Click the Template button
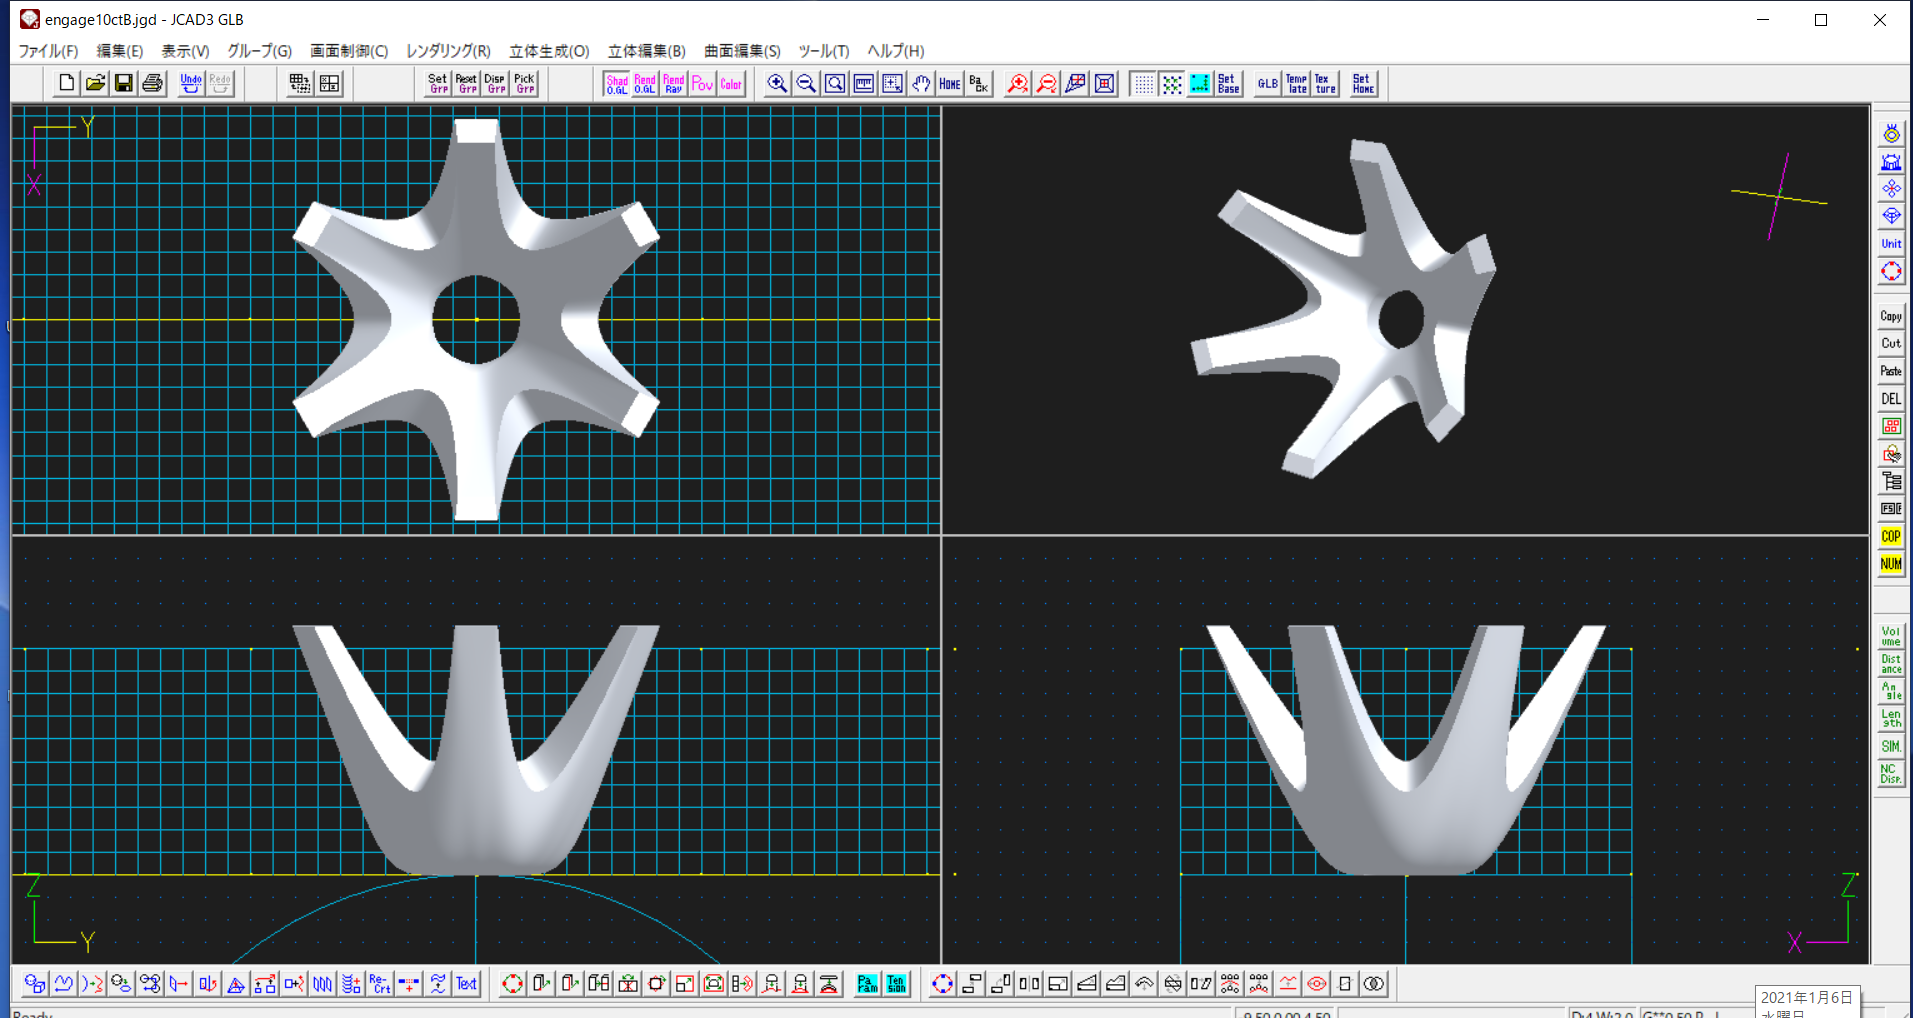Screen dimensions: 1913x1018 (x=1297, y=83)
